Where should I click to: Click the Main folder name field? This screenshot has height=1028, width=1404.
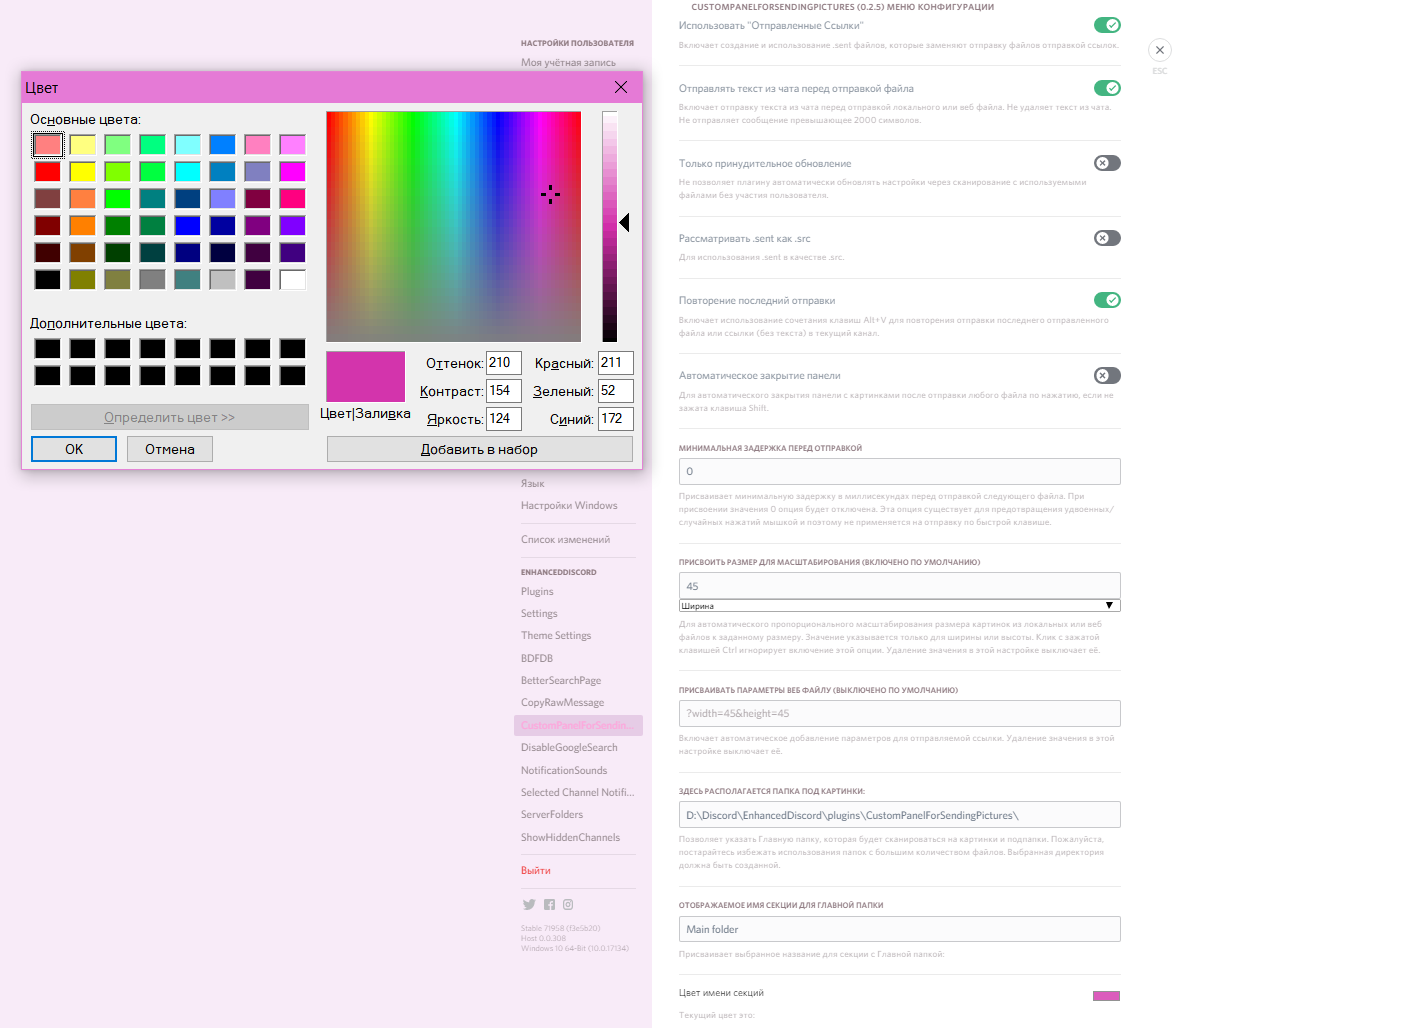tap(899, 929)
